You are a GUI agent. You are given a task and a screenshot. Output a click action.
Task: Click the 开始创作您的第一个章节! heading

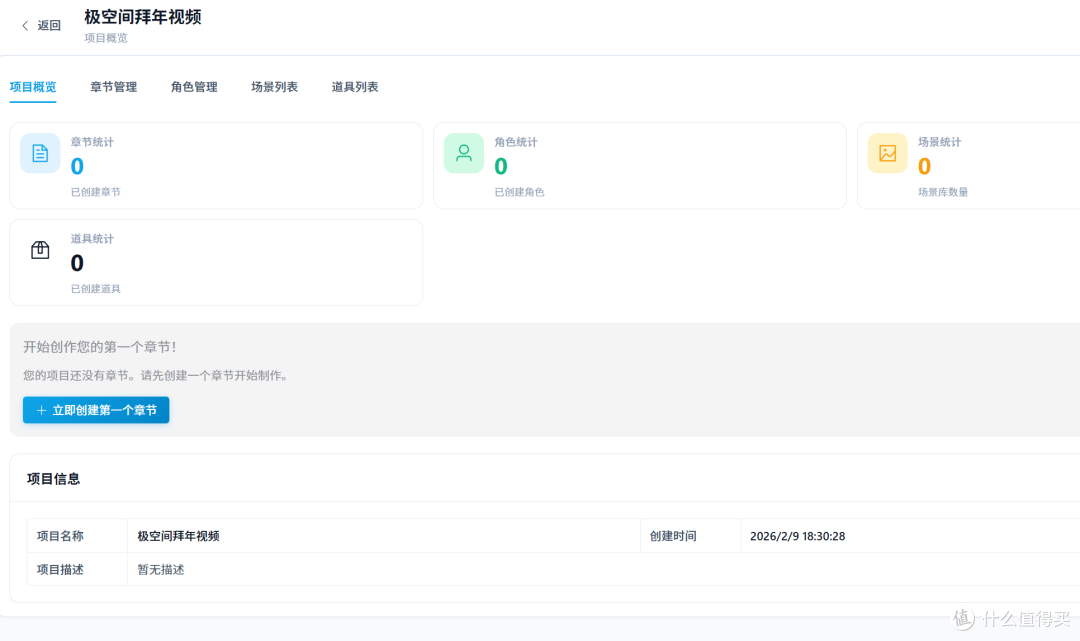(x=100, y=347)
